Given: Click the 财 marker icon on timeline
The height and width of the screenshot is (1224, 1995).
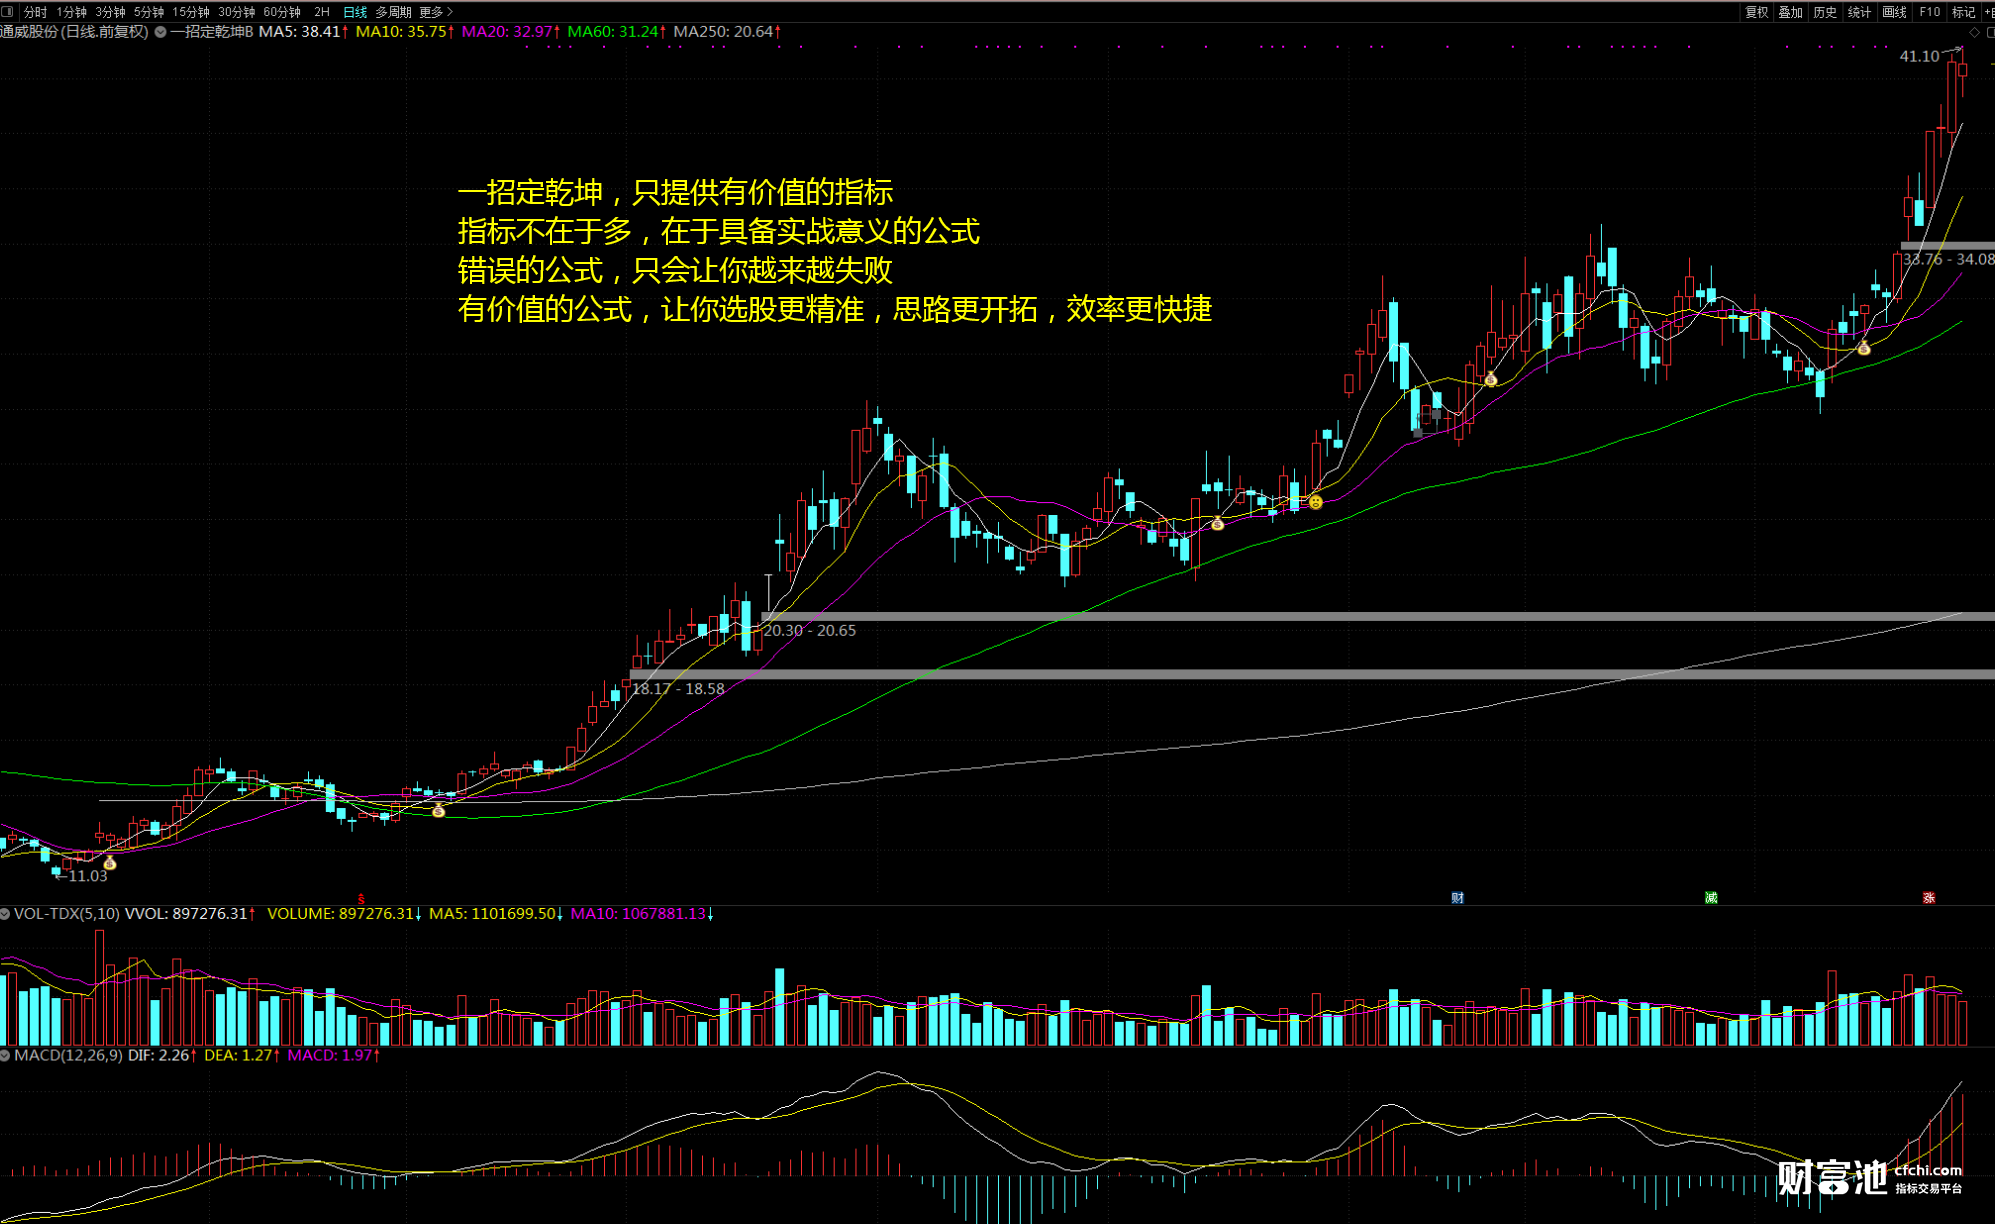Looking at the screenshot, I should [x=1457, y=898].
